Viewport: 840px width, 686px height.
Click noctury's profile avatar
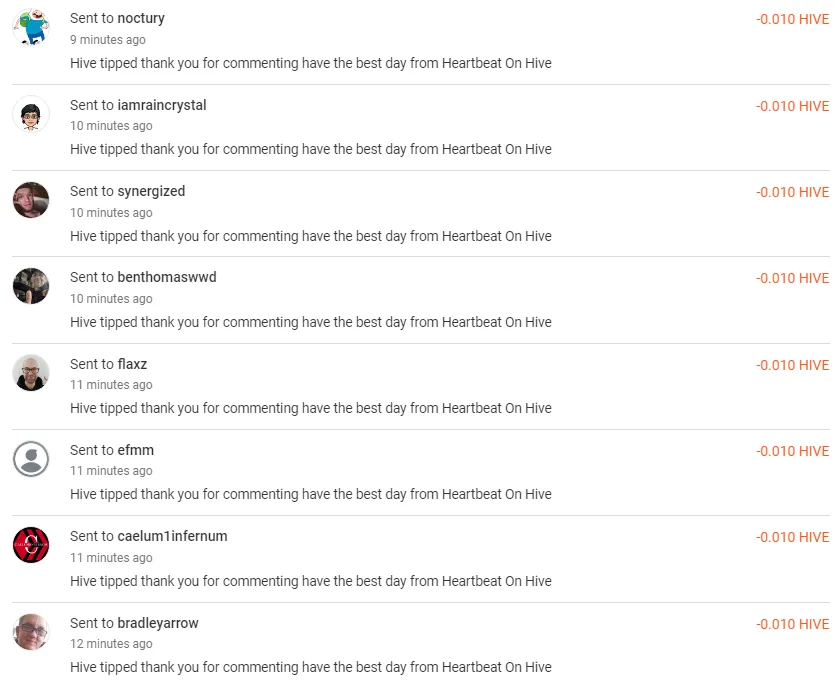click(31, 27)
